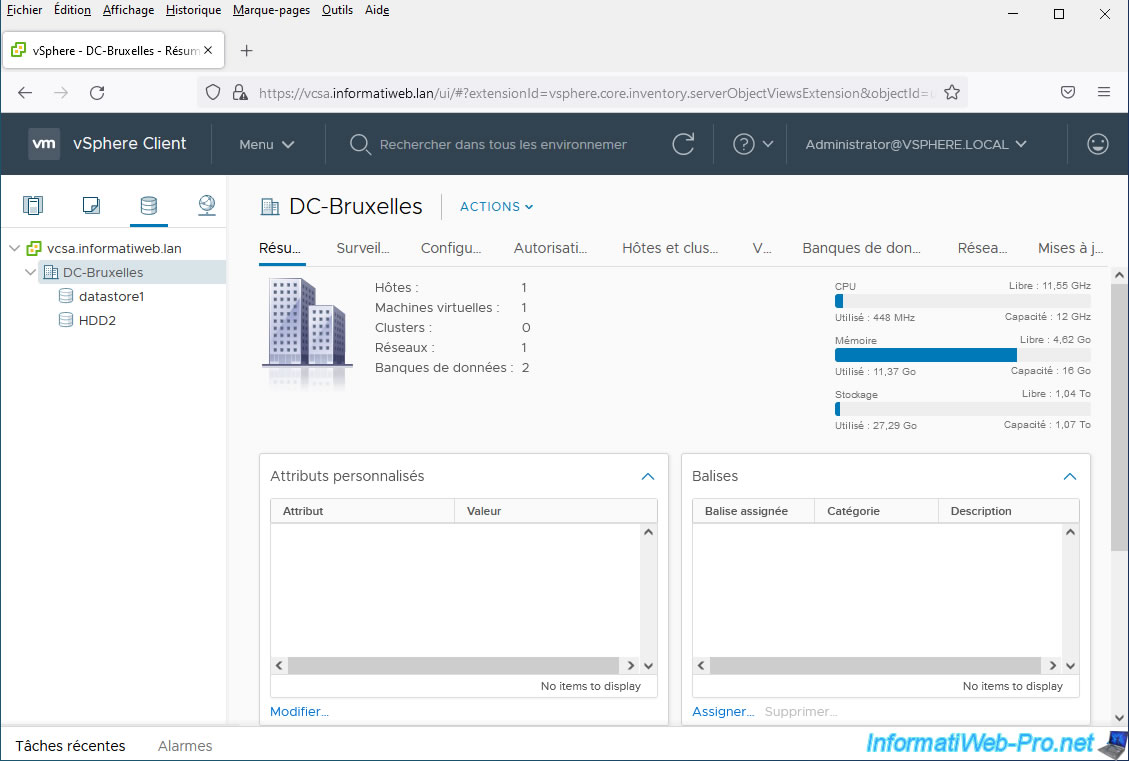Switch to the Banques de données tab
The image size is (1129, 761).
tap(861, 248)
